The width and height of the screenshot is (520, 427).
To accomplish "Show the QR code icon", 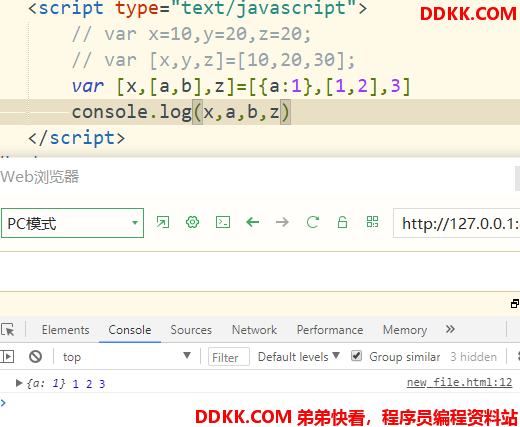I will [372, 222].
